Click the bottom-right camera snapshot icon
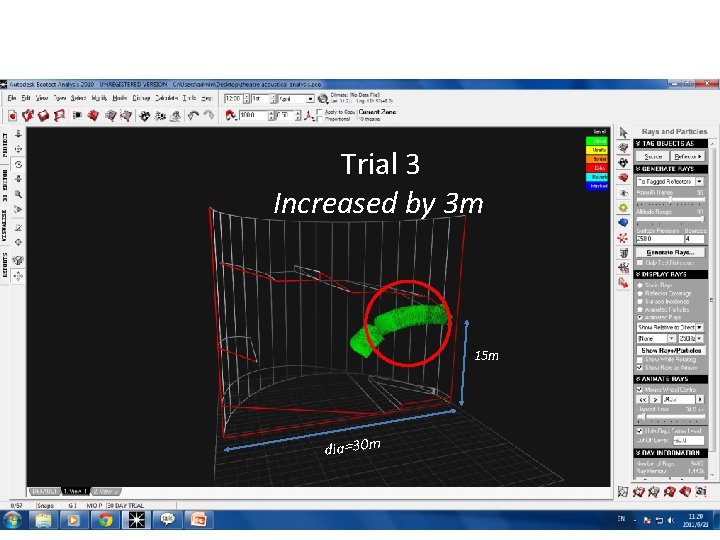 [701, 491]
